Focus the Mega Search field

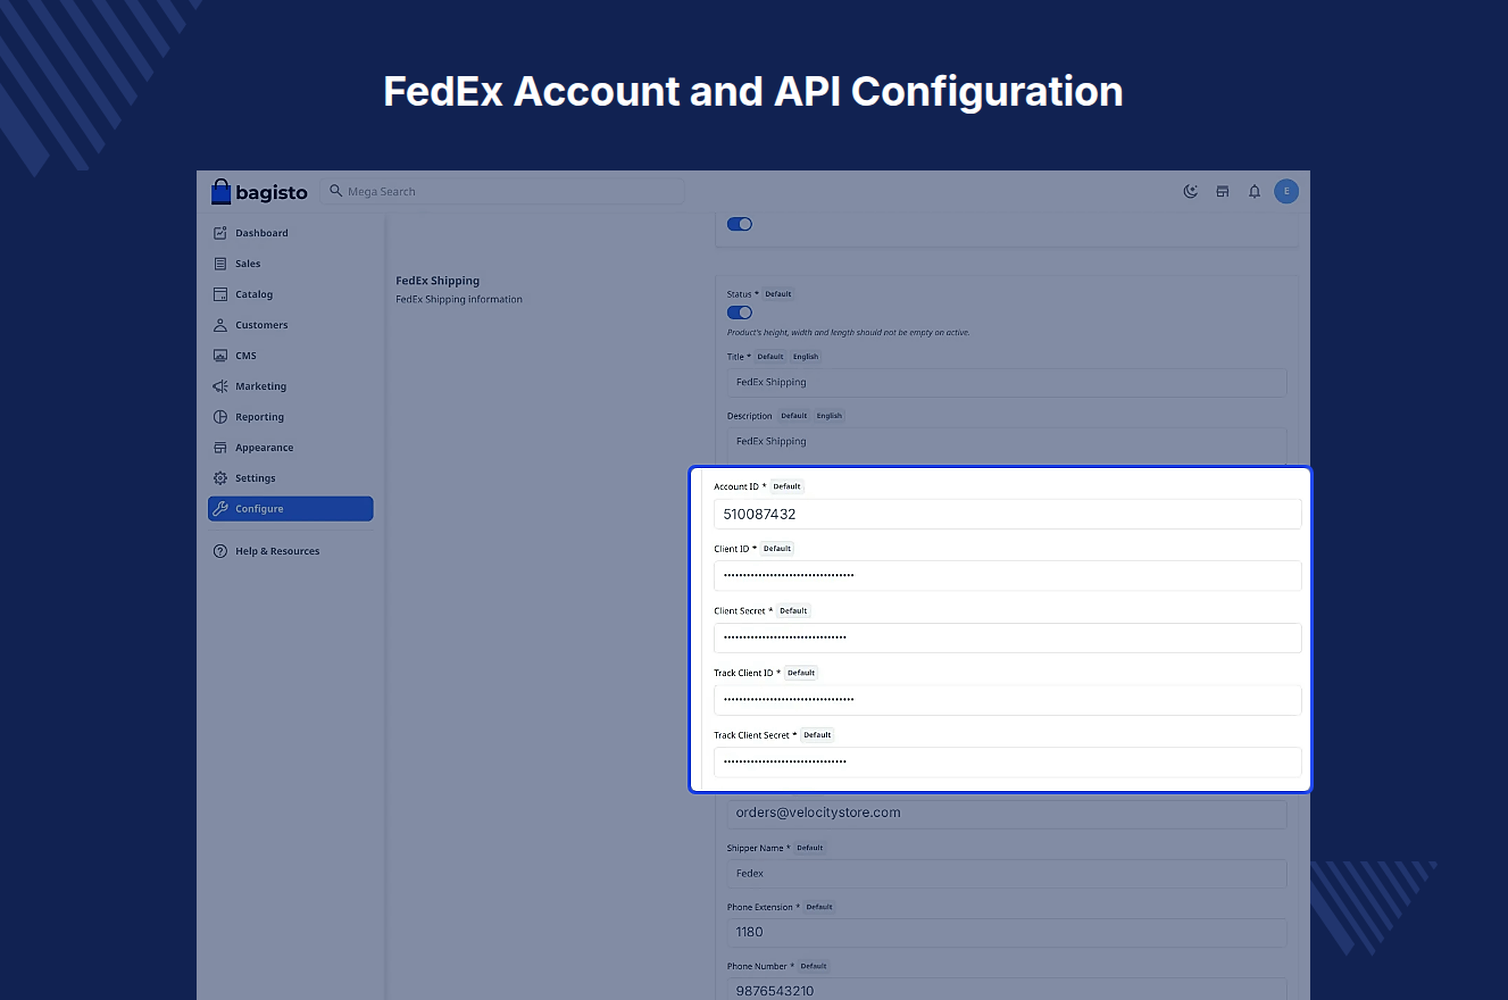point(503,191)
